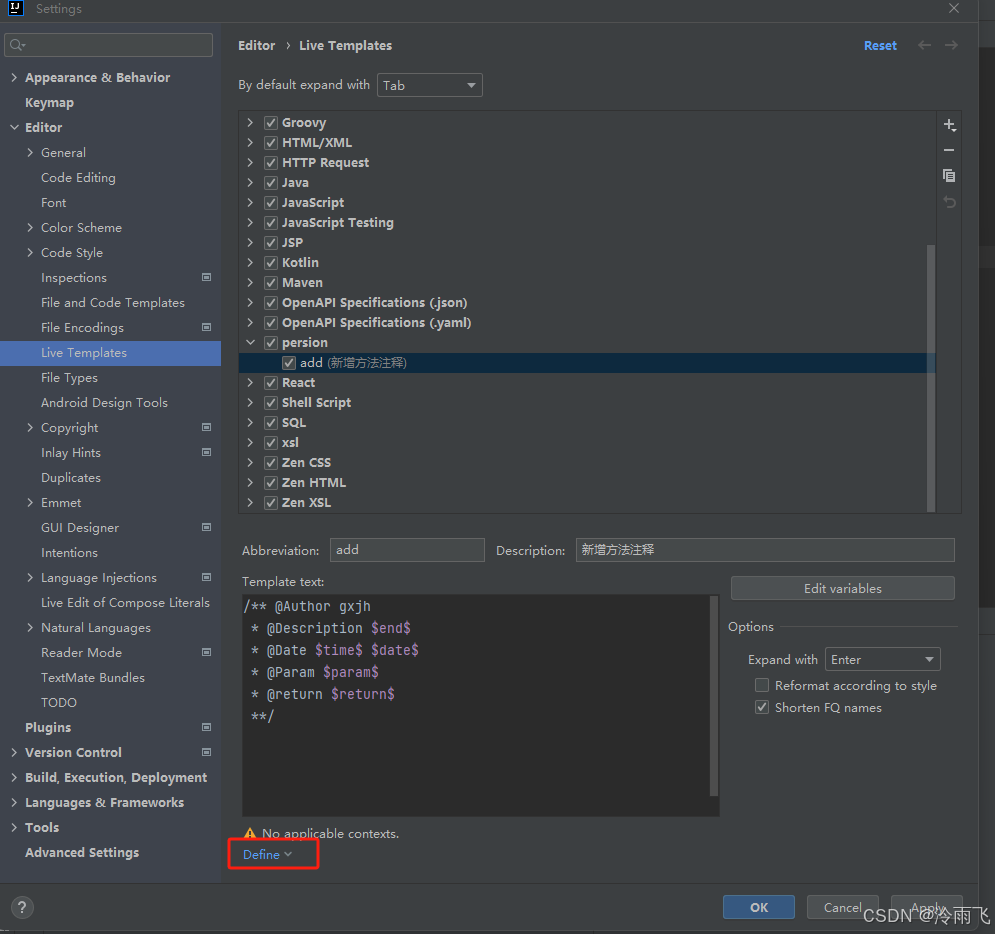
Task: Click the OK button
Action: (x=759, y=907)
